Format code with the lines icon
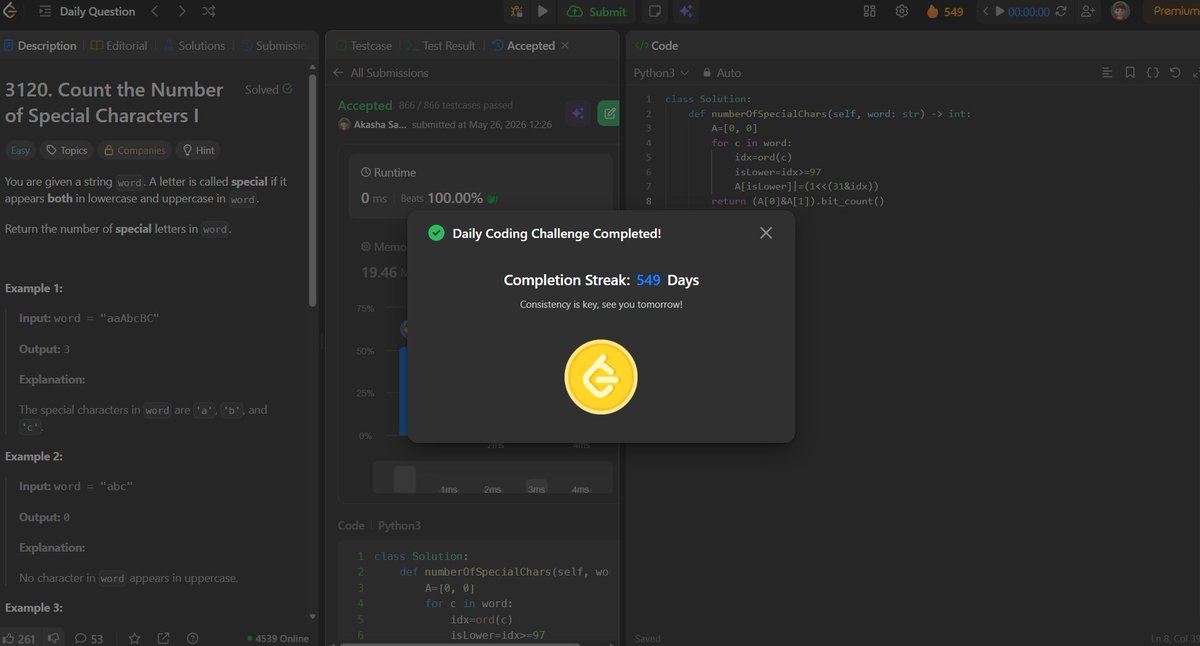The height and width of the screenshot is (646, 1200). point(1107,72)
